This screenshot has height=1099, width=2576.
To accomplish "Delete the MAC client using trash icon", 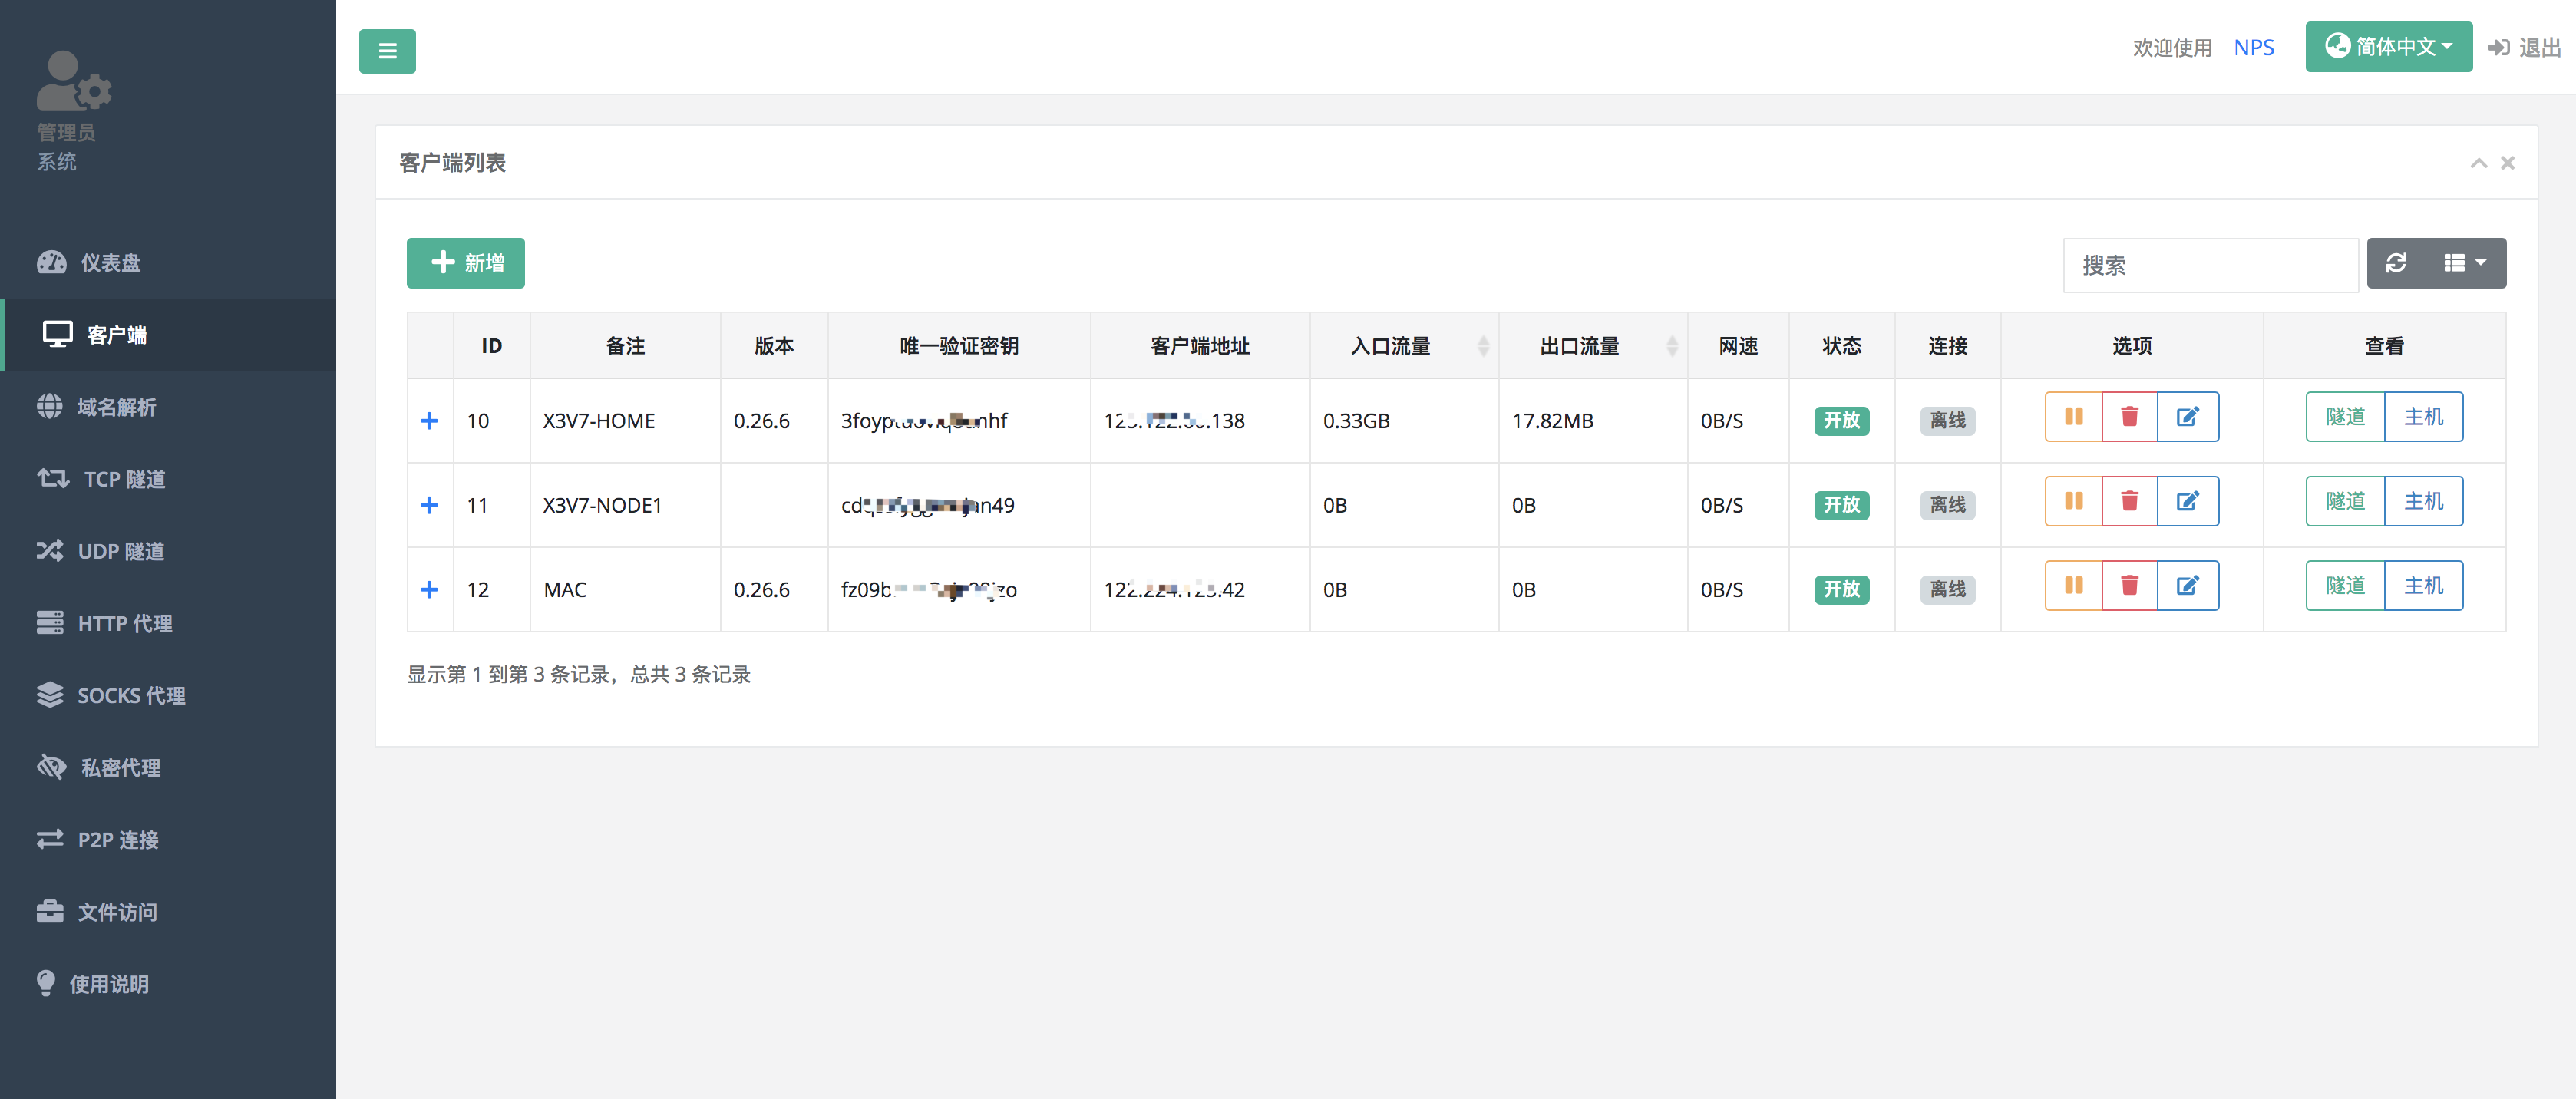I will 2130,585.
